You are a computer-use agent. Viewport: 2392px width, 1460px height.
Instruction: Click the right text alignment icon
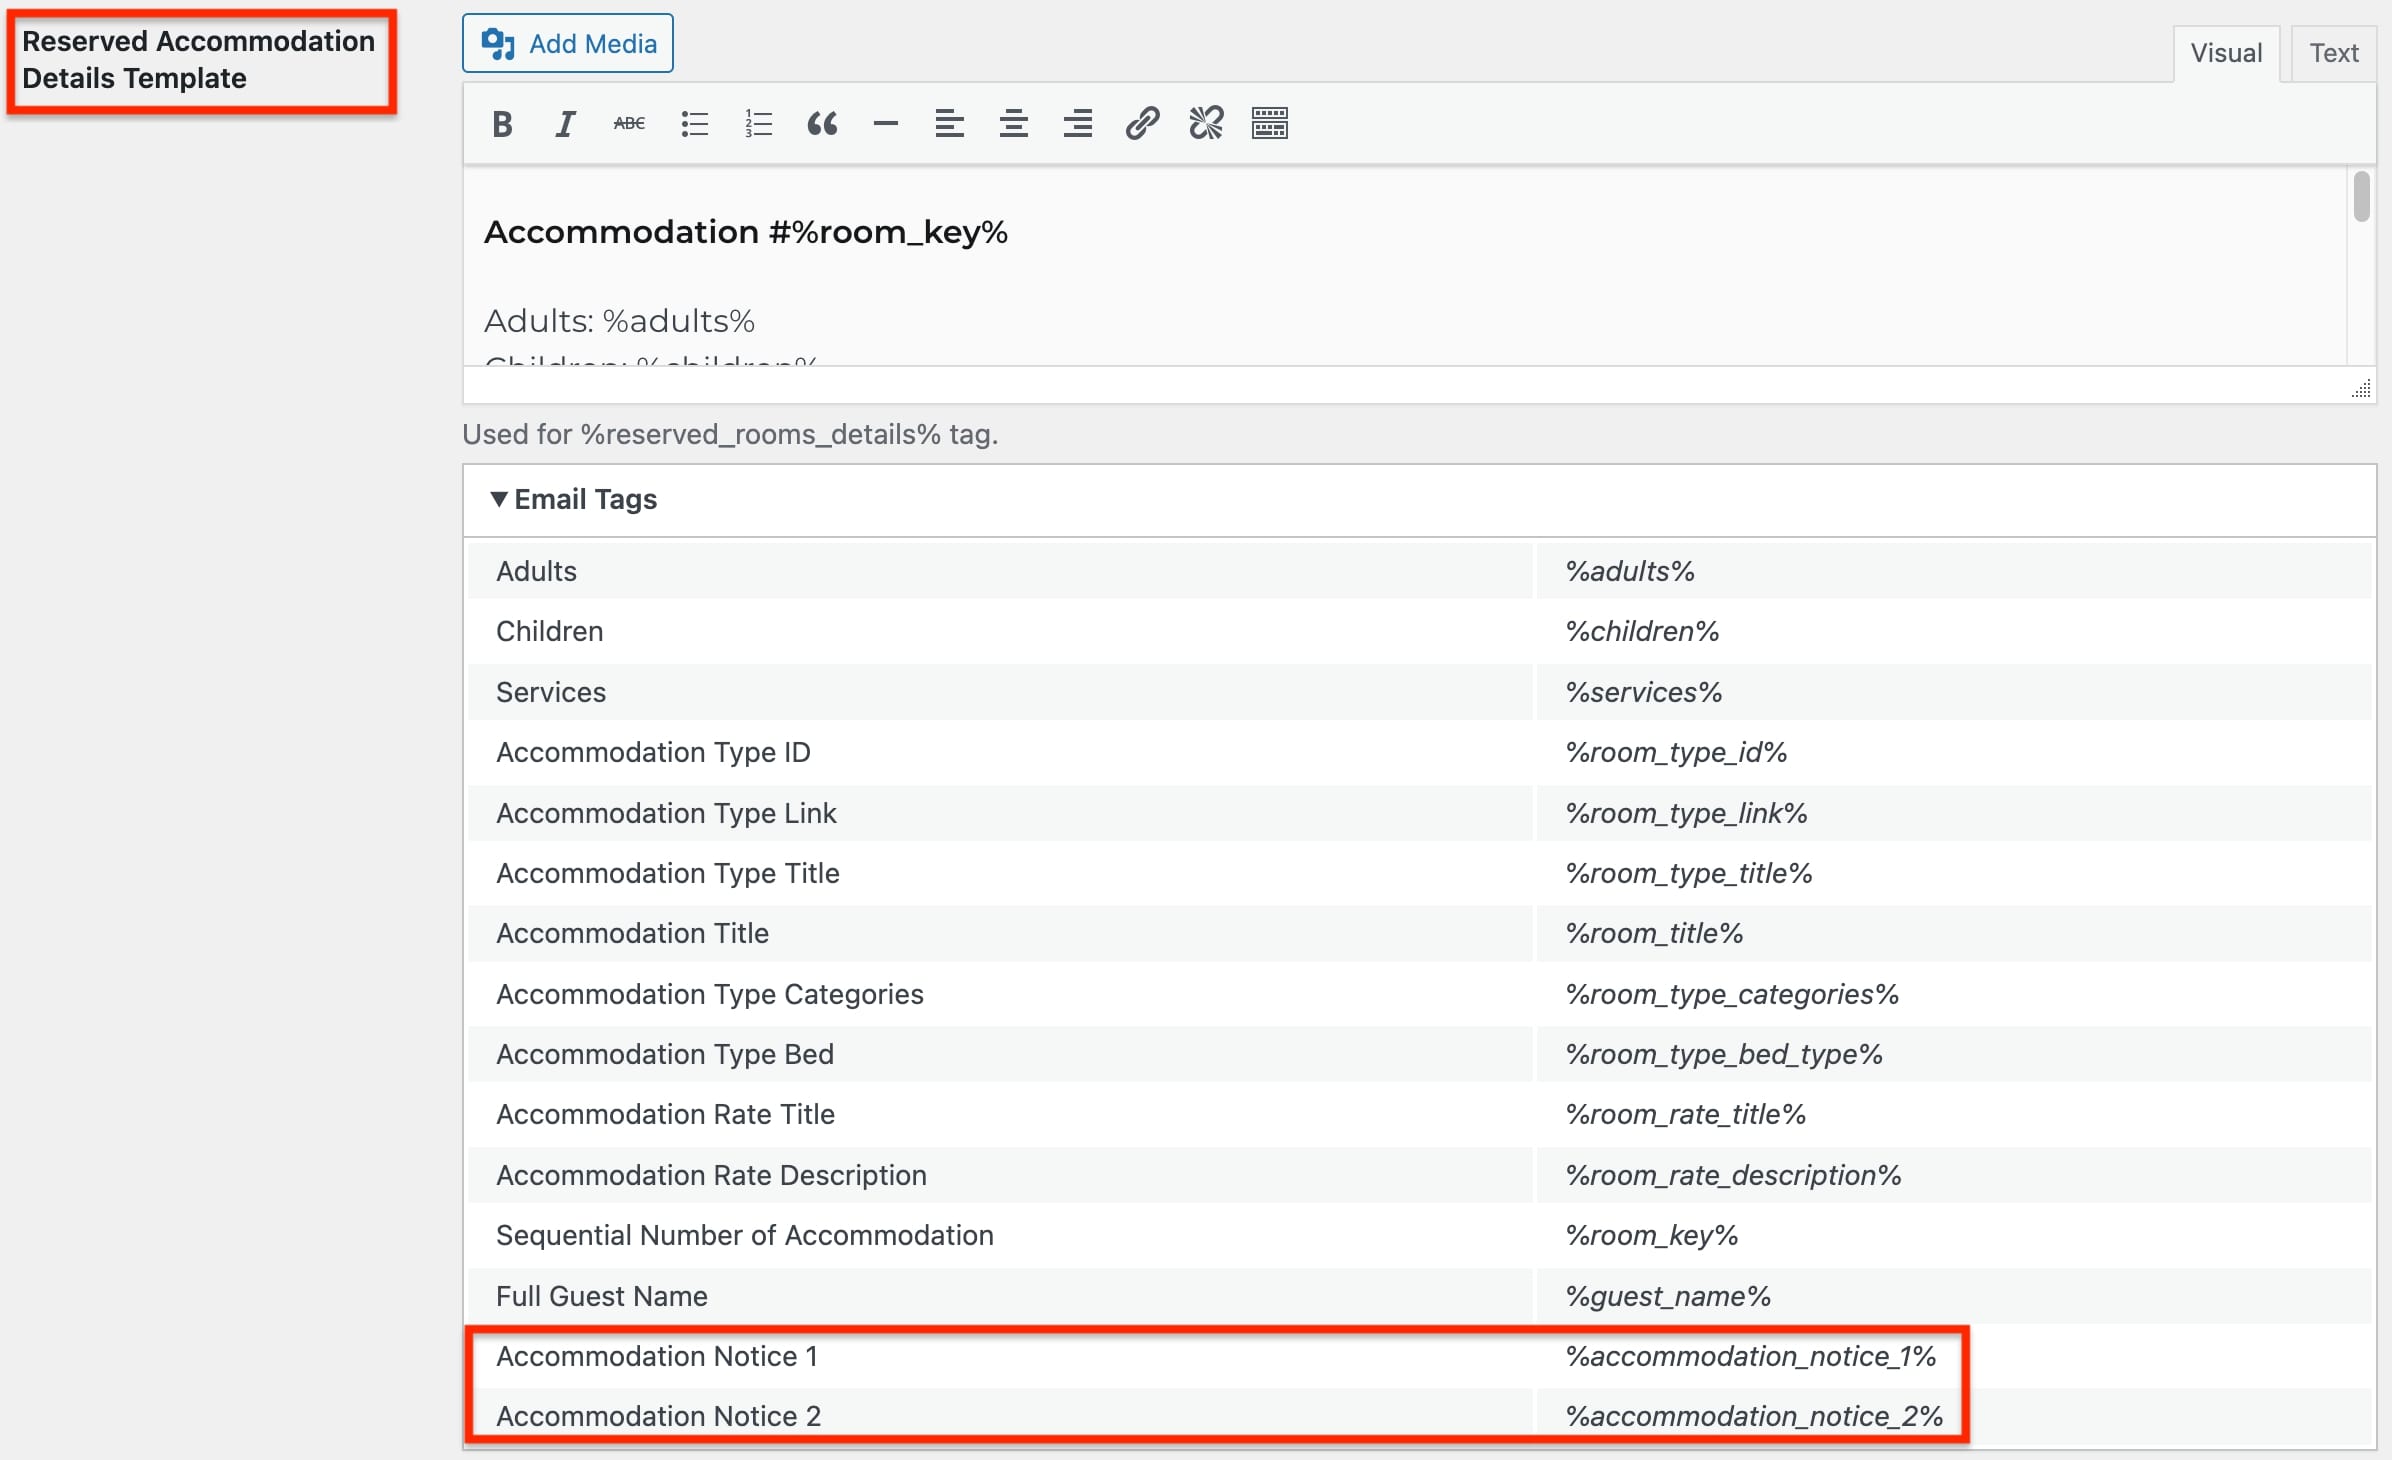[x=1078, y=123]
